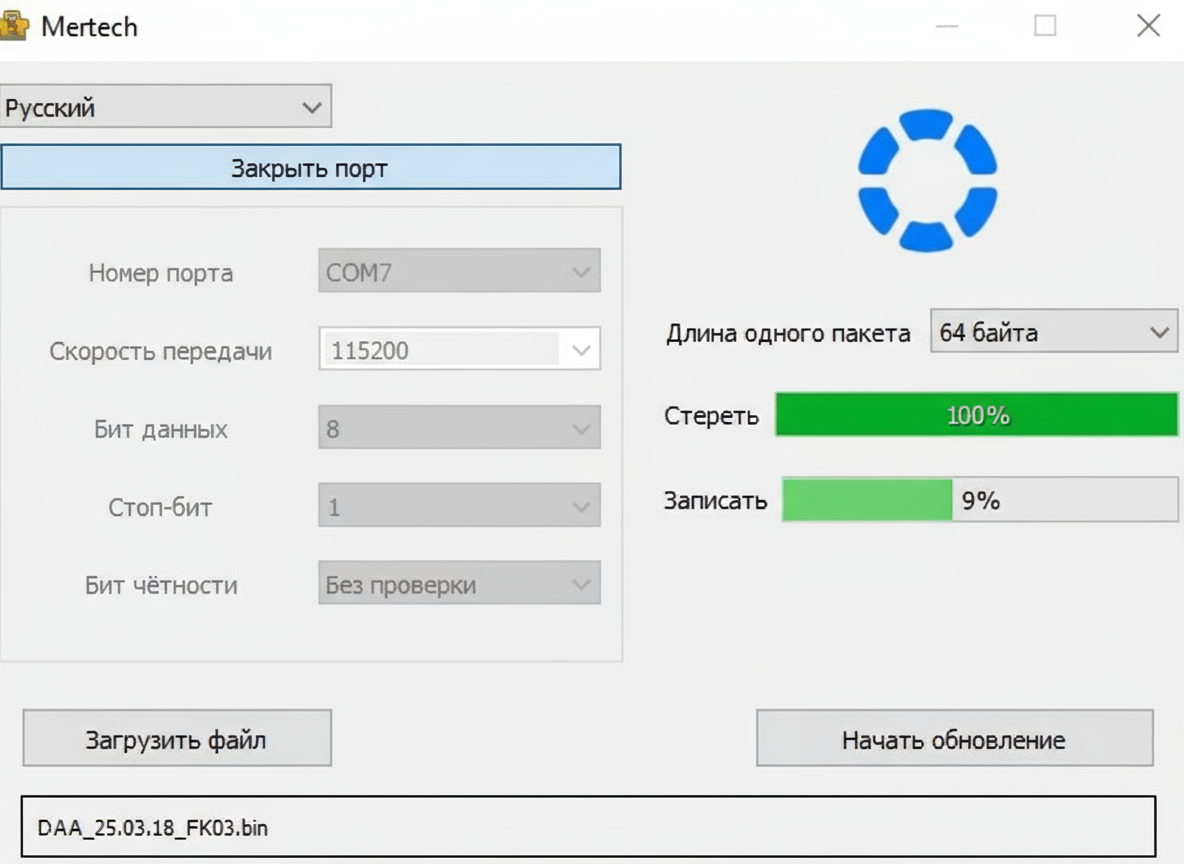Open the Скорость передачи 115200 dropdown
Image resolution: width=1184 pixels, height=864 pixels.
click(x=460, y=350)
